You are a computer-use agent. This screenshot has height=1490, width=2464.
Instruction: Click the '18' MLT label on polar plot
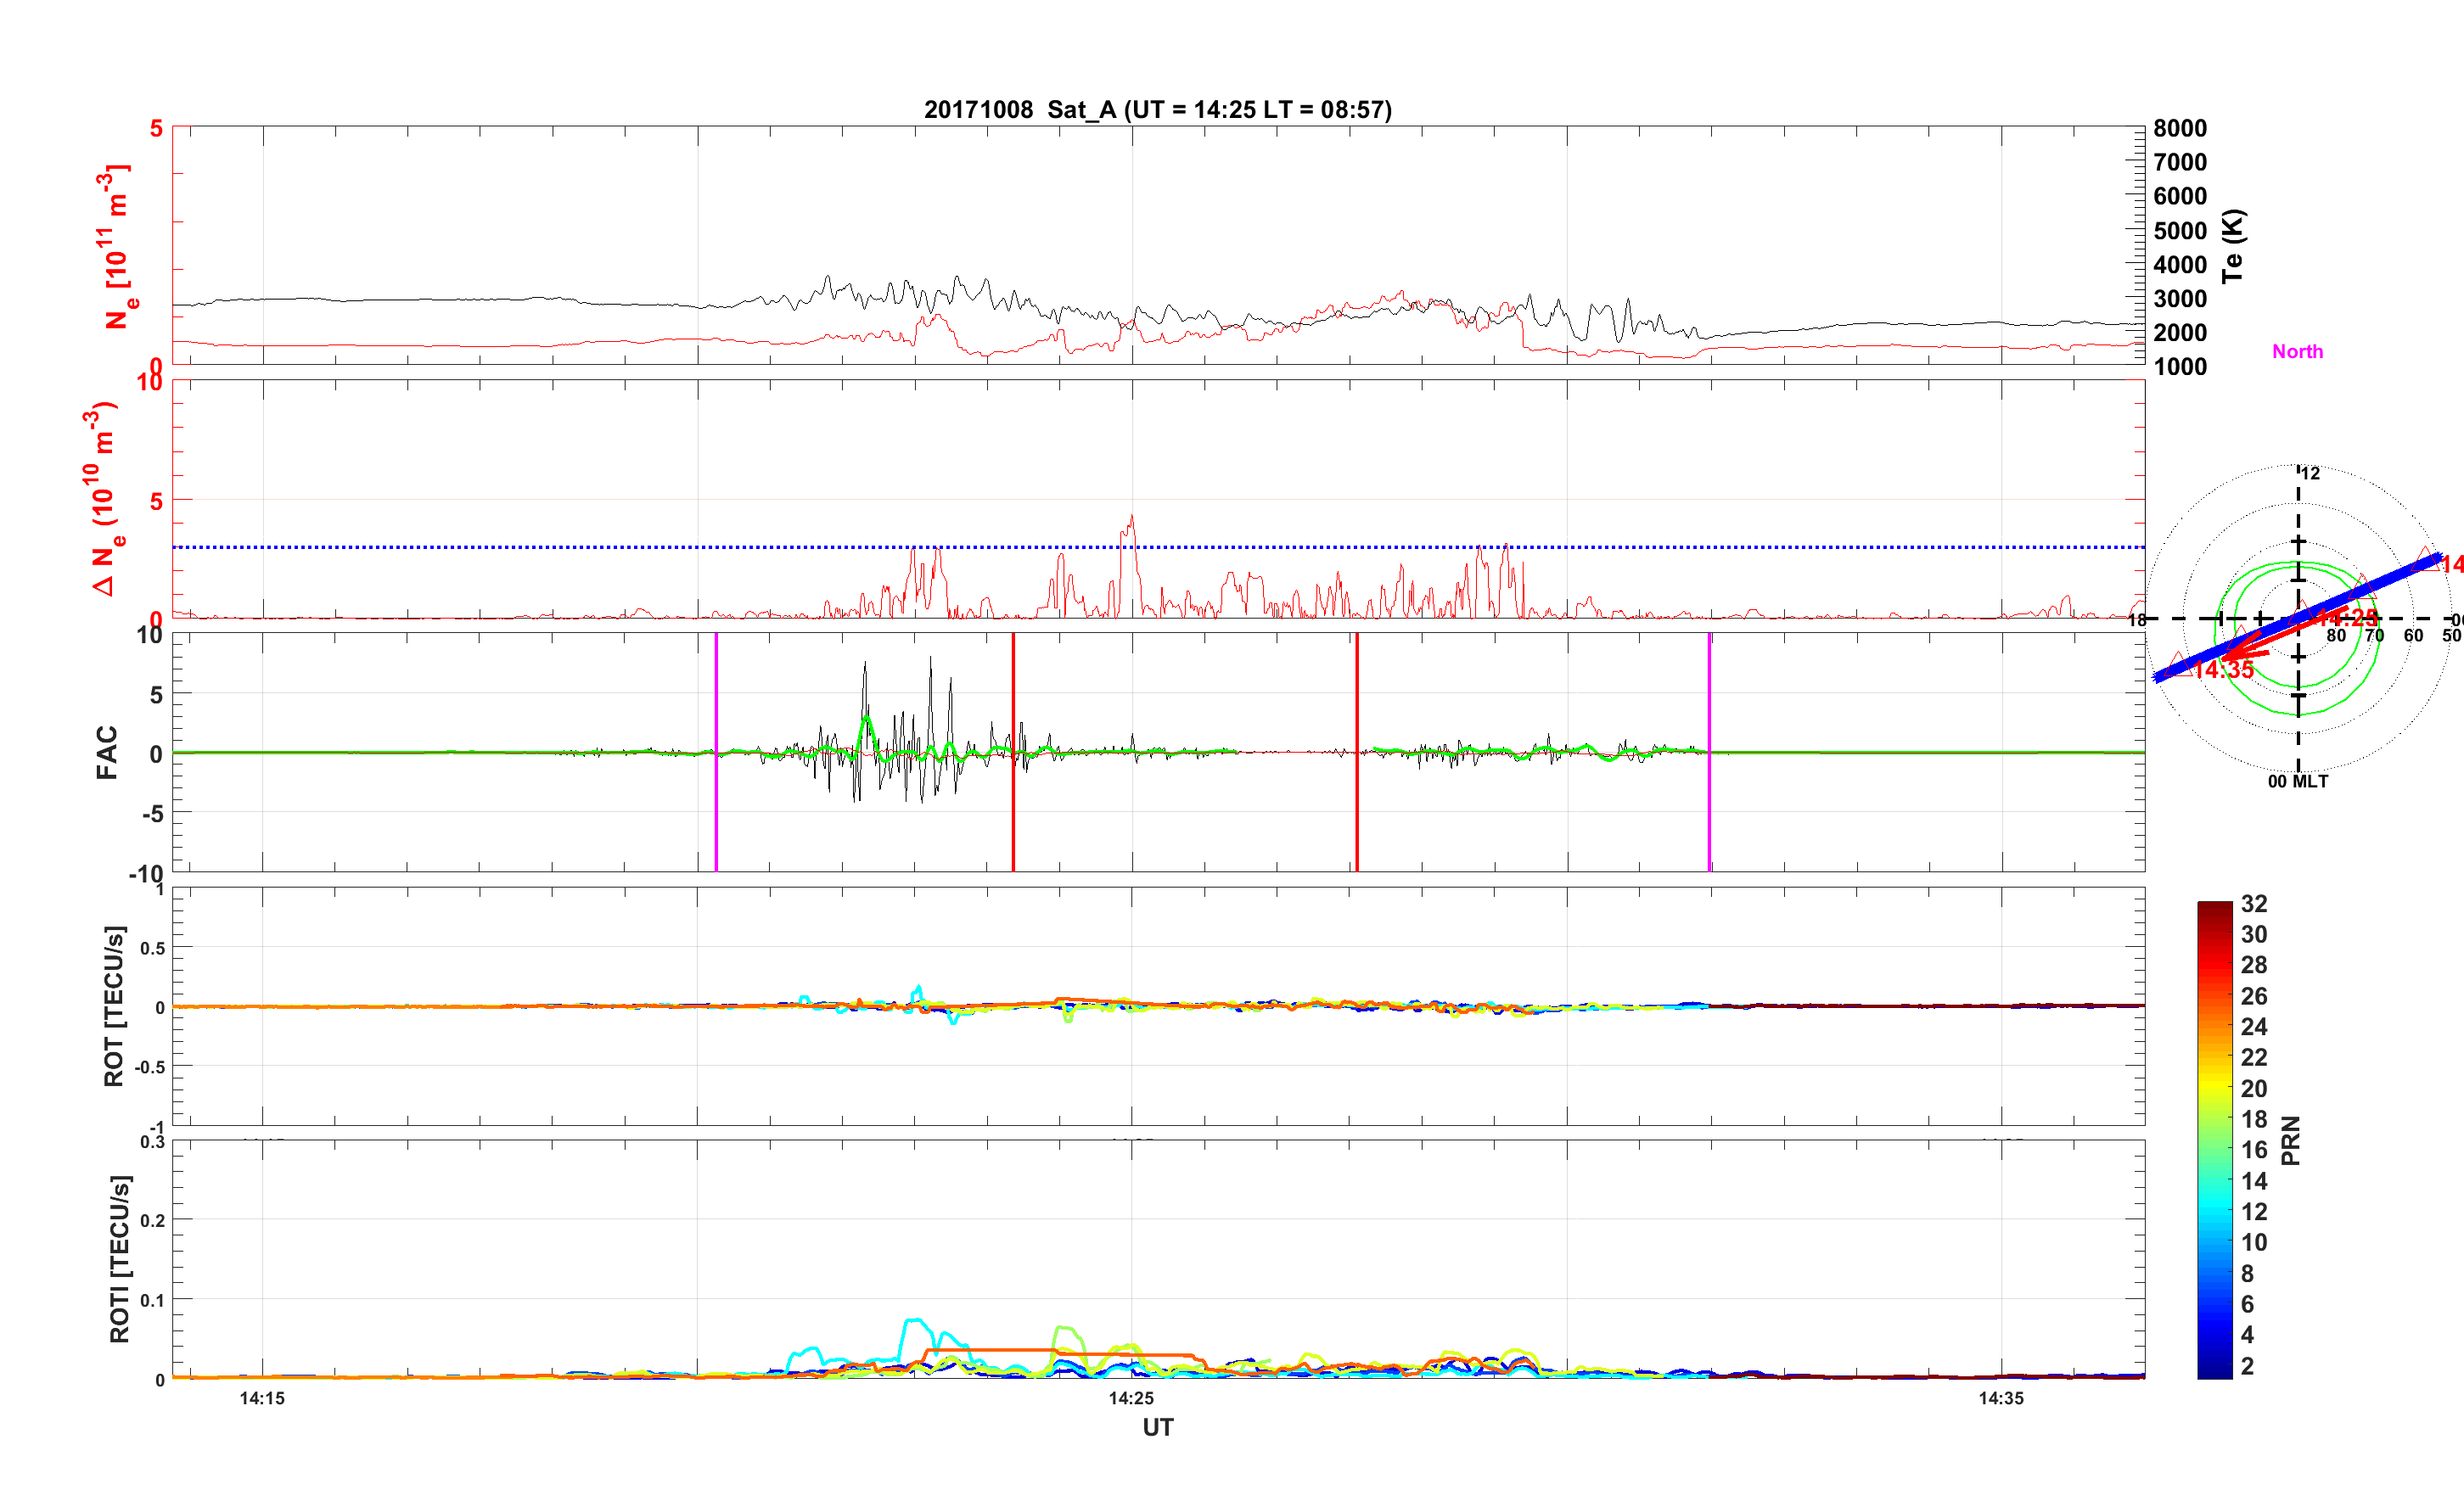point(2137,620)
